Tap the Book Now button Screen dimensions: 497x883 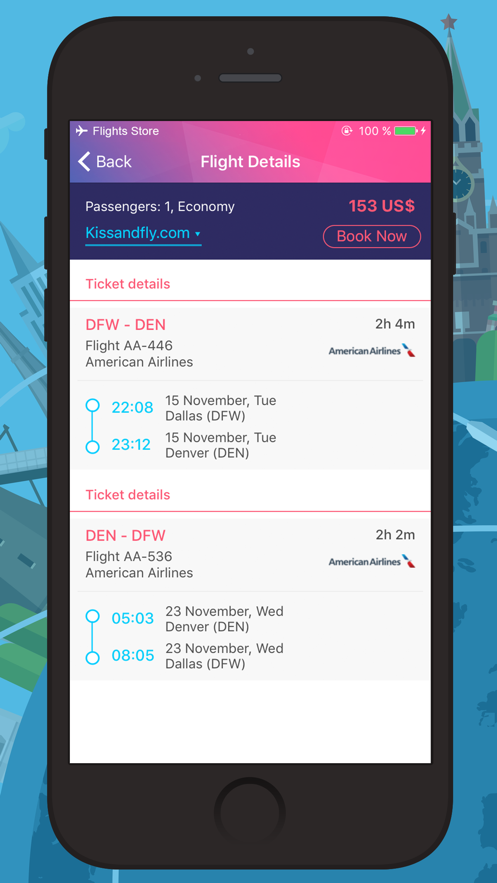point(371,237)
